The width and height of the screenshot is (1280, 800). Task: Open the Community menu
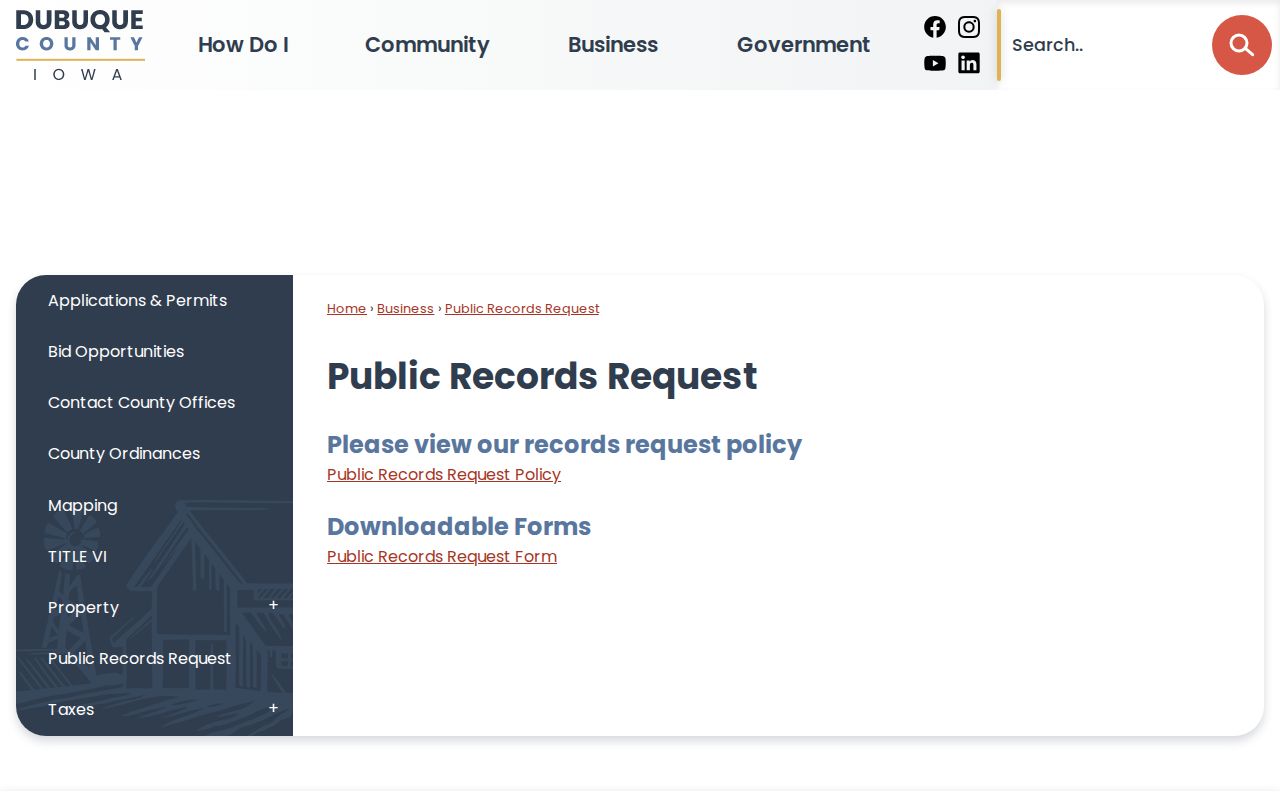pos(427,45)
